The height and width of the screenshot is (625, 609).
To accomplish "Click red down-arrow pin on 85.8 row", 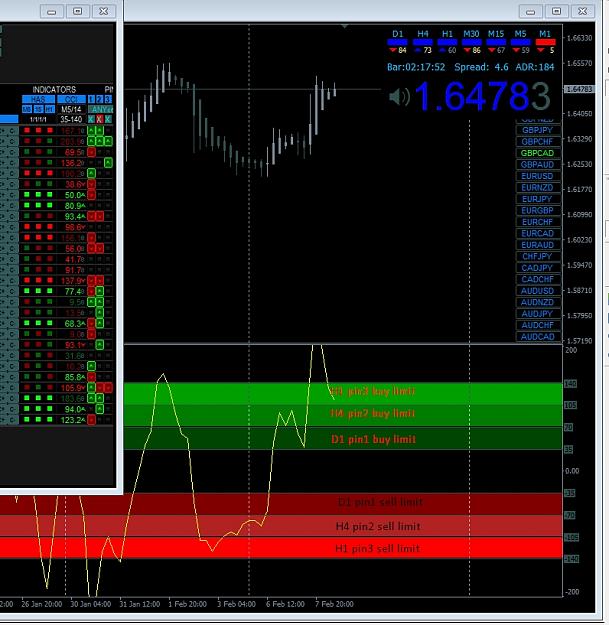I will (91, 377).
